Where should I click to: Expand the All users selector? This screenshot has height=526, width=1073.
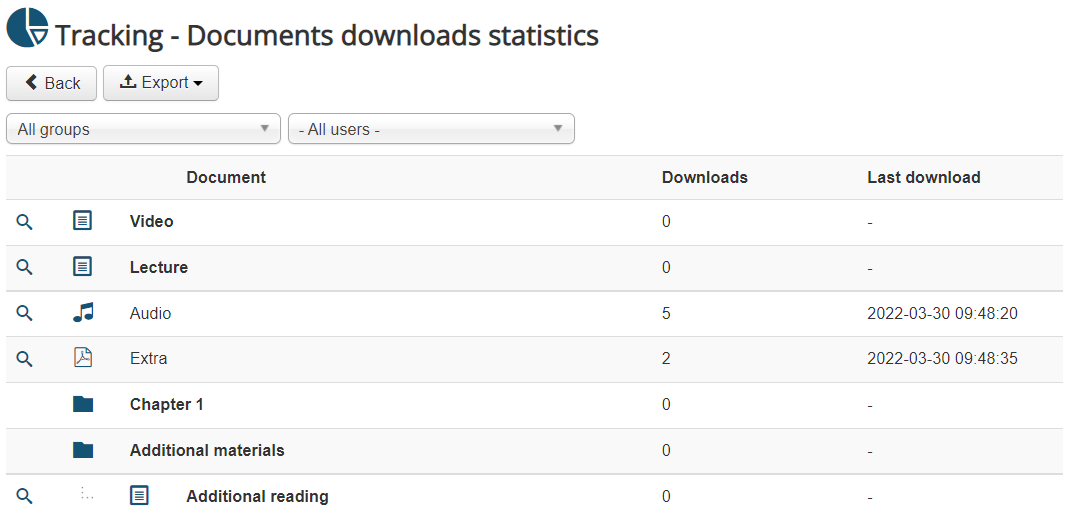pyautogui.click(x=431, y=129)
